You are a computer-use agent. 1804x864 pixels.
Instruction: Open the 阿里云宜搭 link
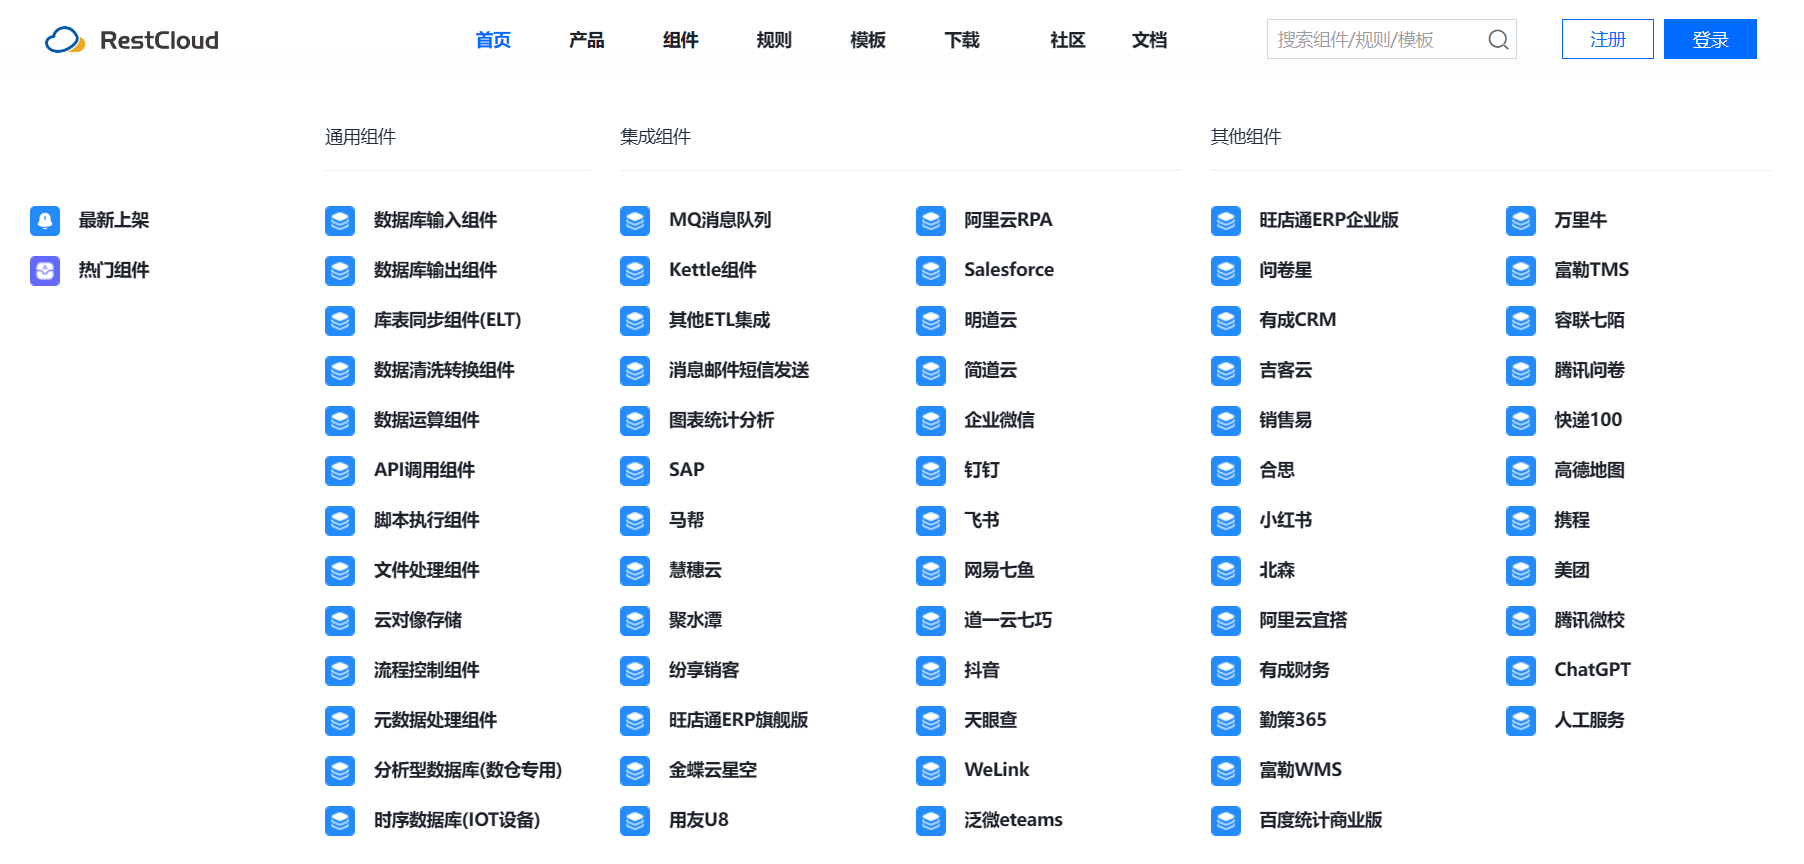tap(1303, 620)
